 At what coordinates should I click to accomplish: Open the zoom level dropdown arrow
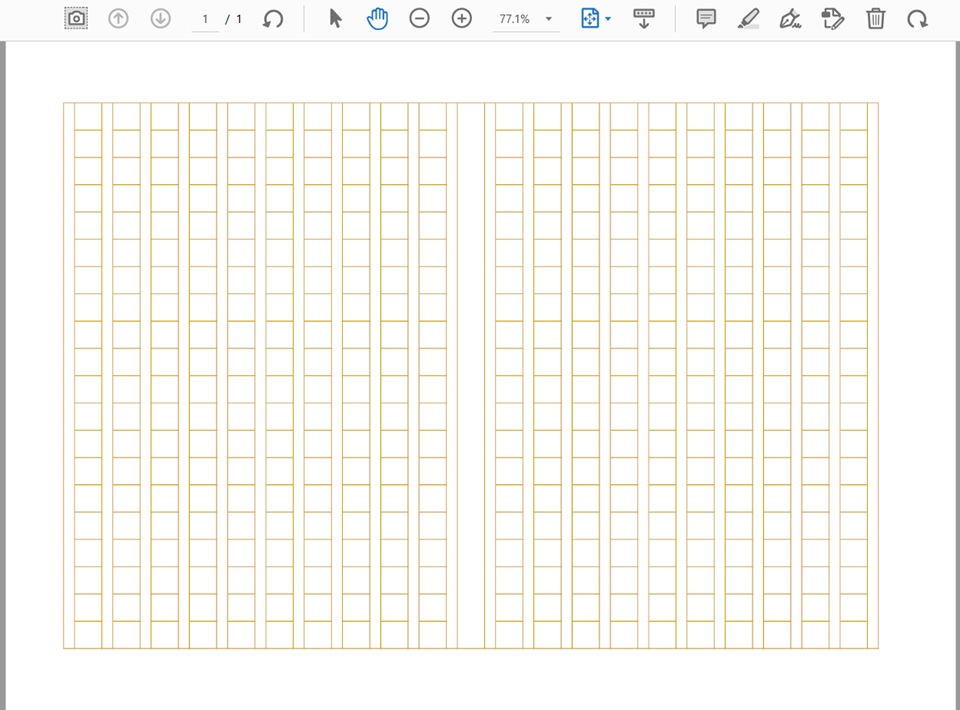tap(549, 19)
